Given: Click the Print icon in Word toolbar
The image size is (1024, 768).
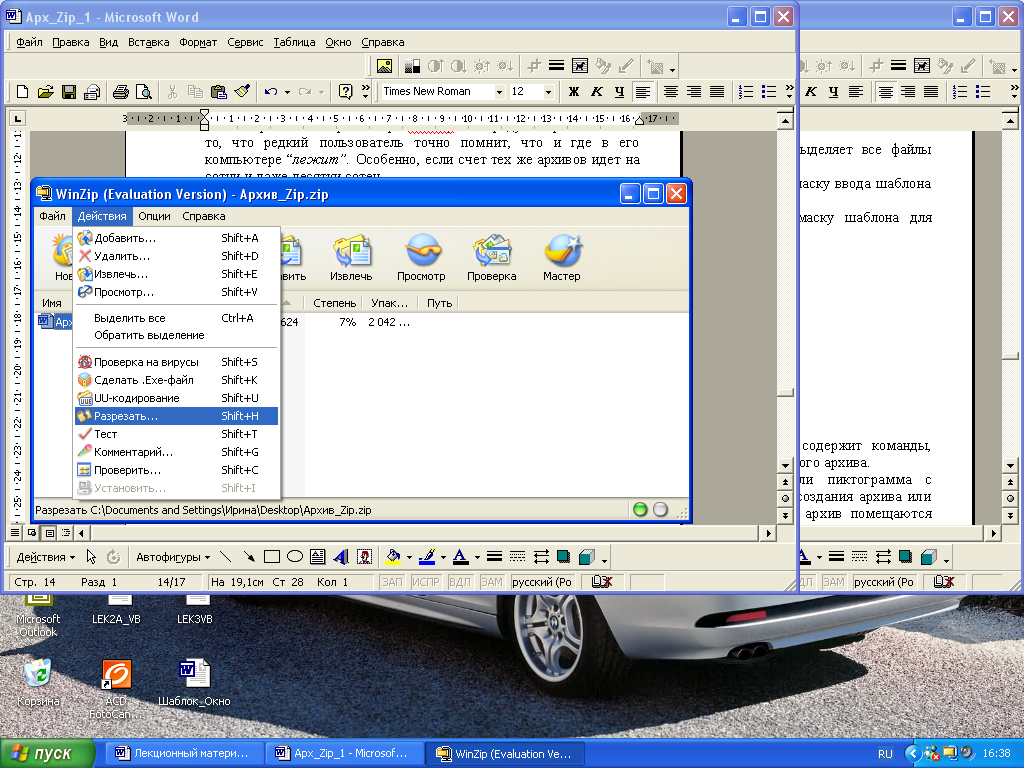Looking at the screenshot, I should coord(120,91).
